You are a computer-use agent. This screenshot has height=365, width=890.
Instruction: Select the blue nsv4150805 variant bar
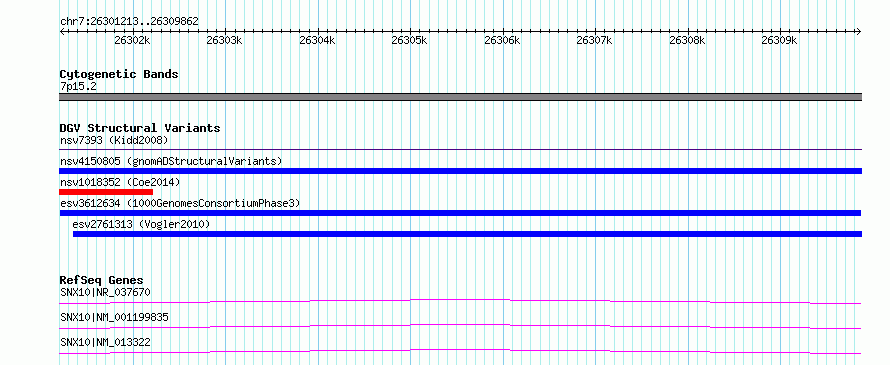tap(461, 171)
